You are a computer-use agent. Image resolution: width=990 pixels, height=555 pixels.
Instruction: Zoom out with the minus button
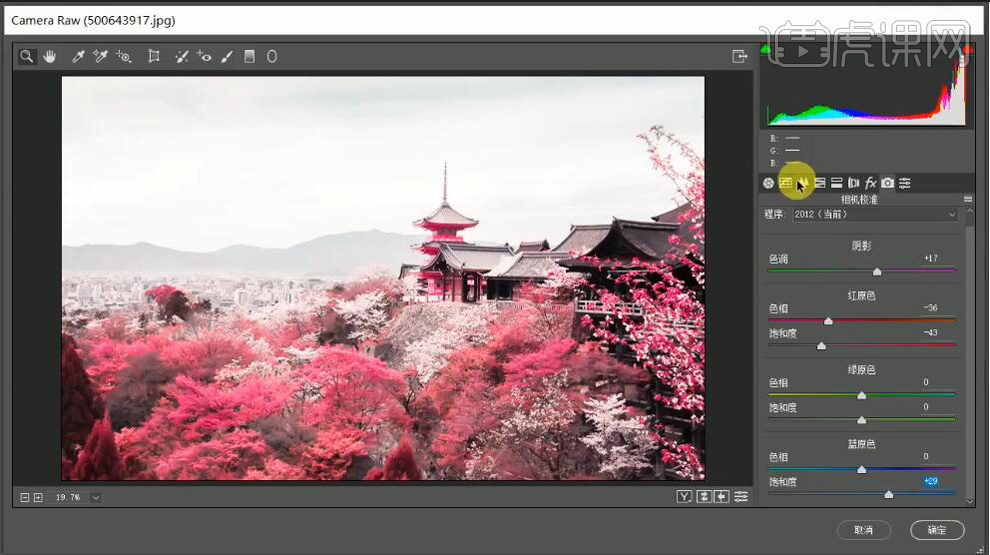pyautogui.click(x=25, y=498)
